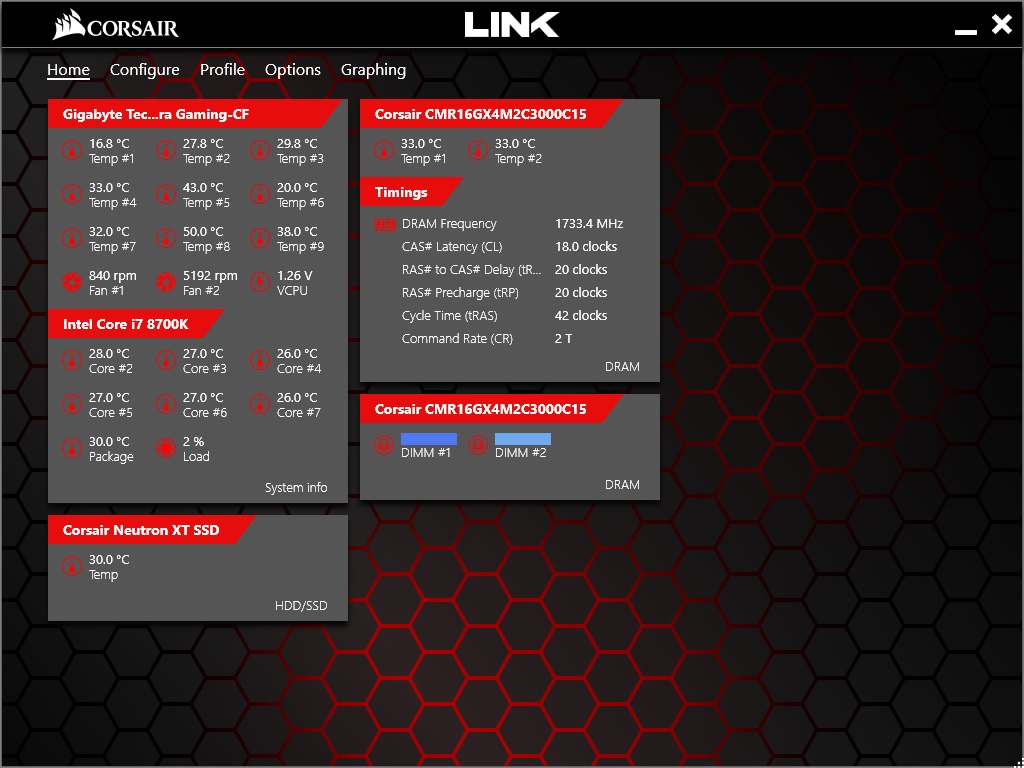Select the Fan #1 fan icon

tap(72, 283)
